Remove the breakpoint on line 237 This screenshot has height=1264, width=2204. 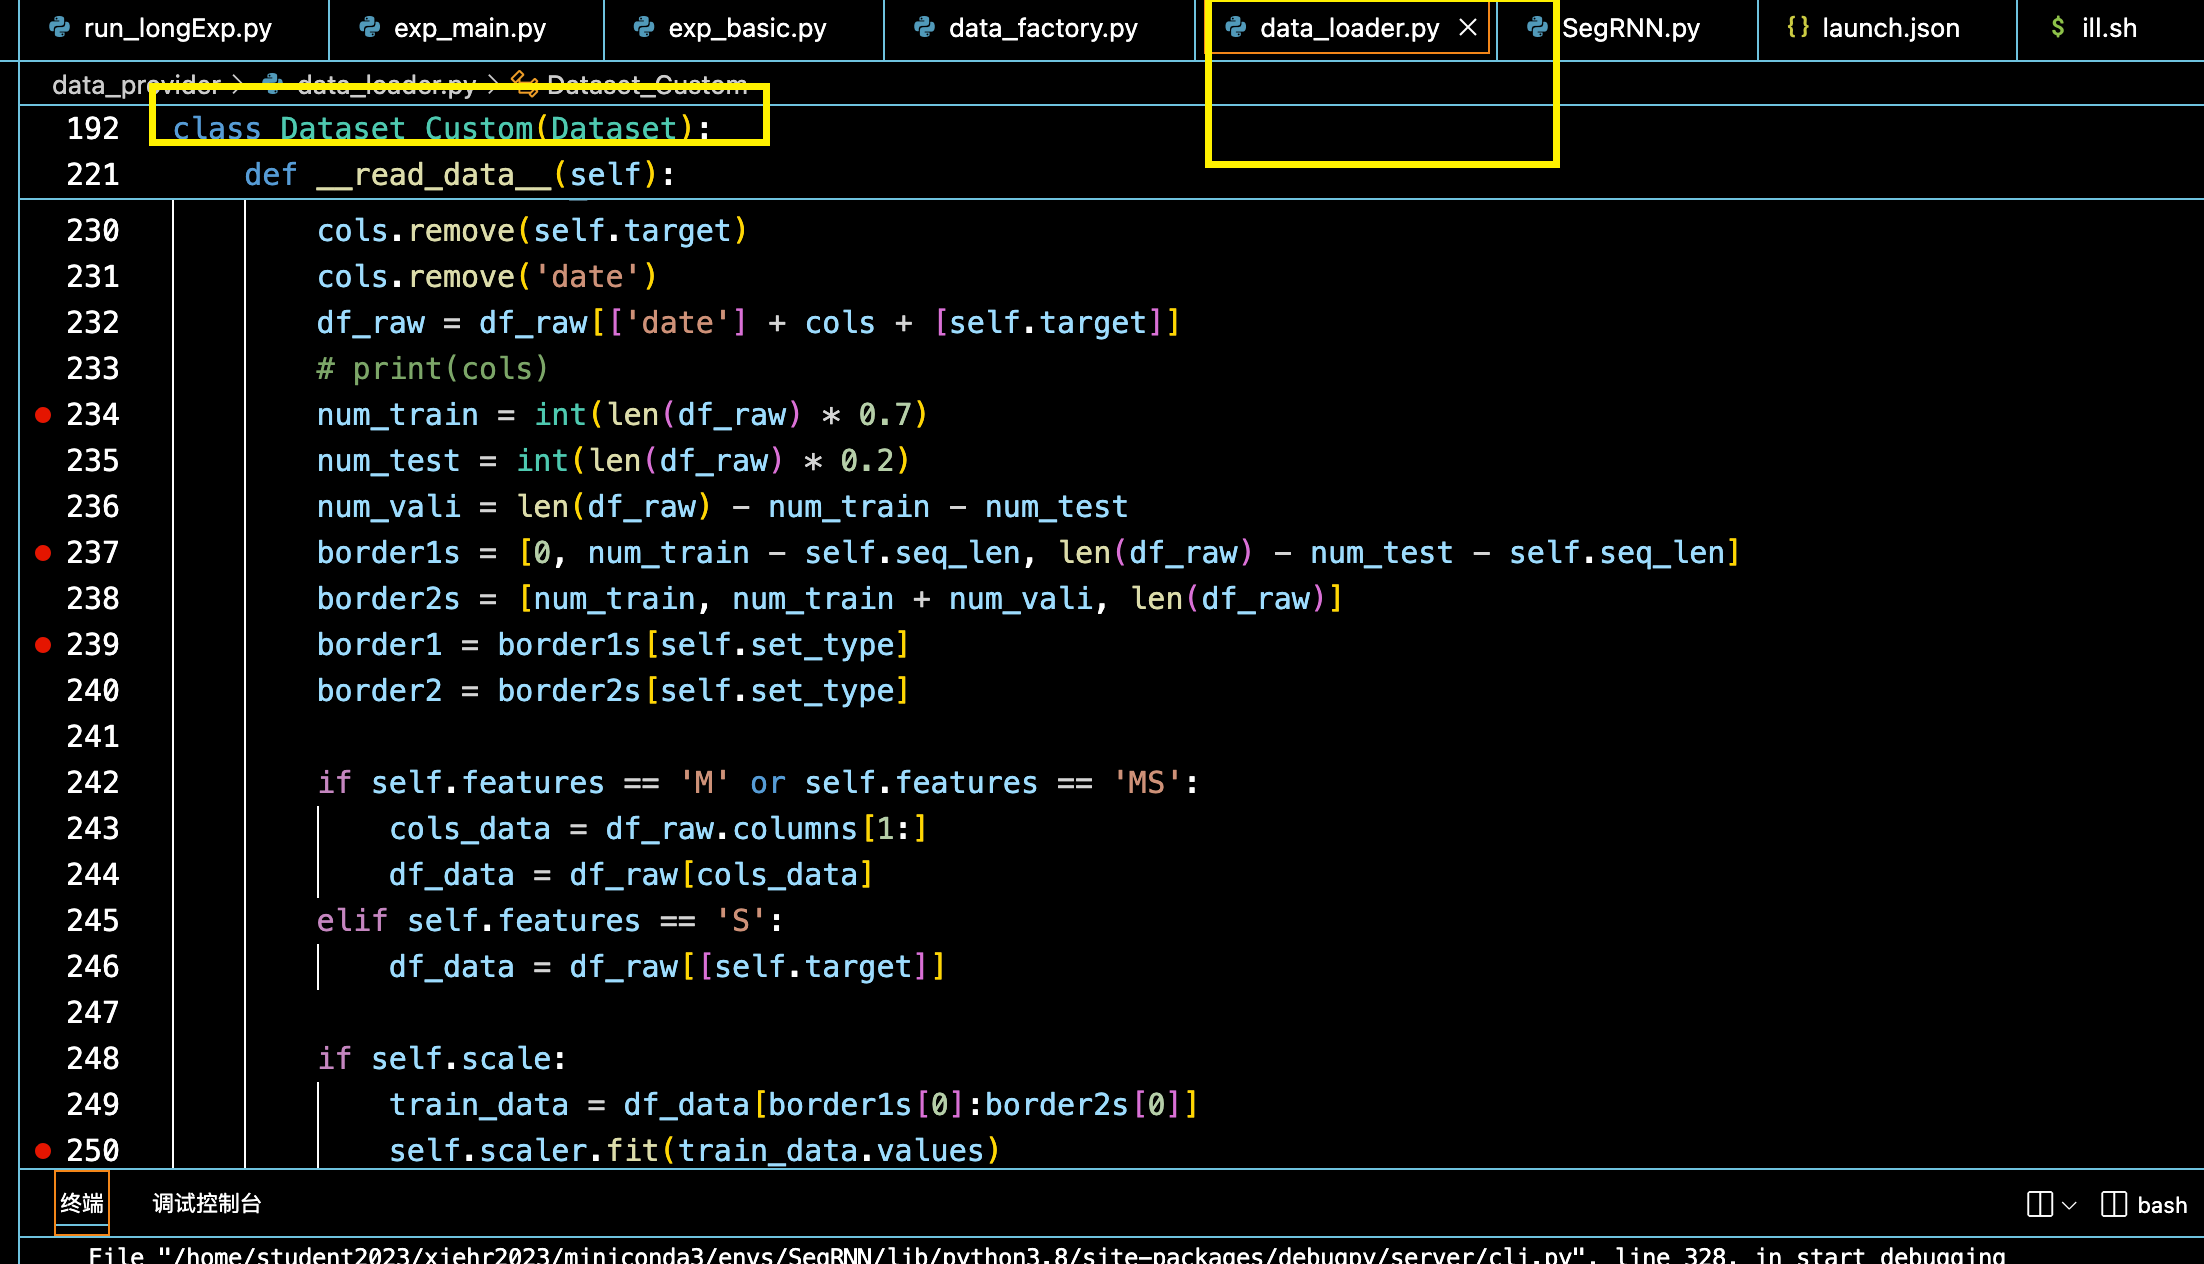[43, 553]
